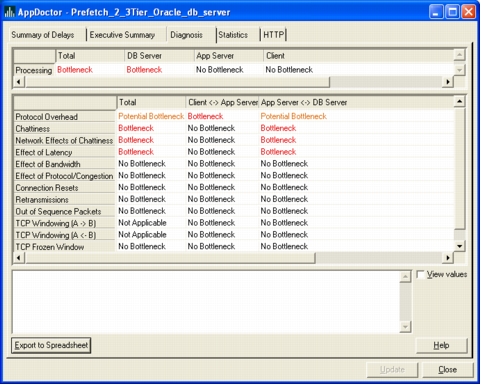
Task: Switch to Summary of Delays tab
Action: coord(43,35)
